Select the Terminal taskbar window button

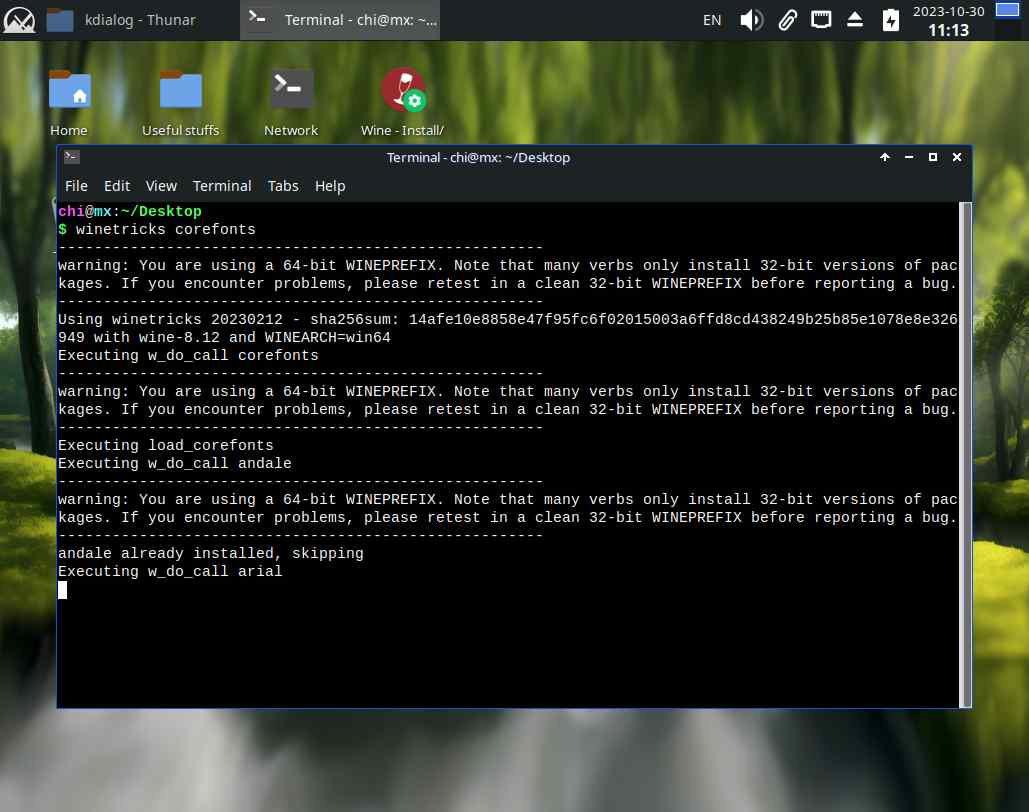(340, 20)
